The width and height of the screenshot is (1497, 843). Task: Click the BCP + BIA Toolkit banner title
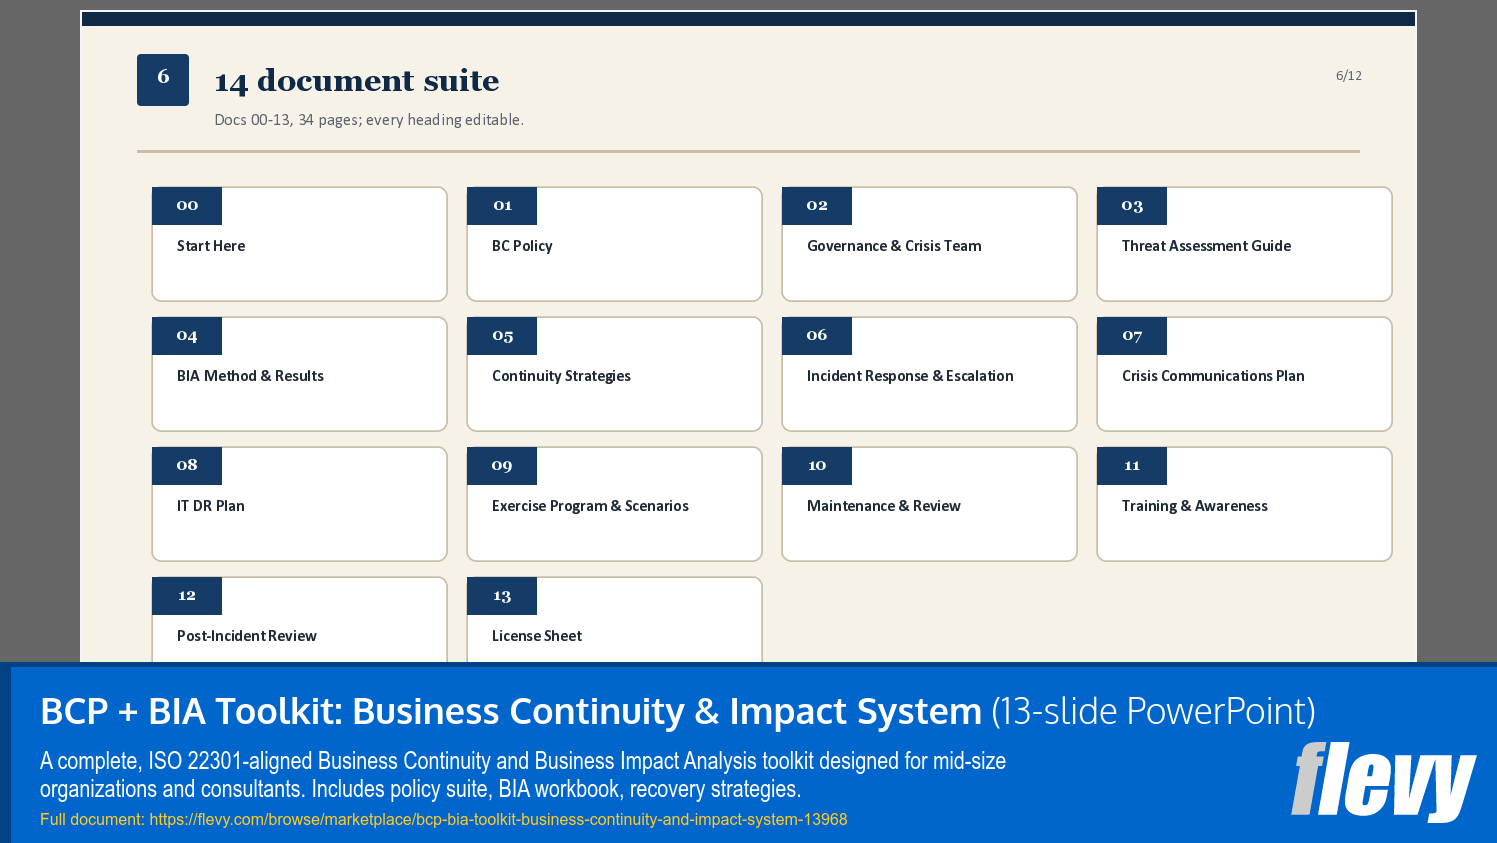pyautogui.click(x=678, y=711)
